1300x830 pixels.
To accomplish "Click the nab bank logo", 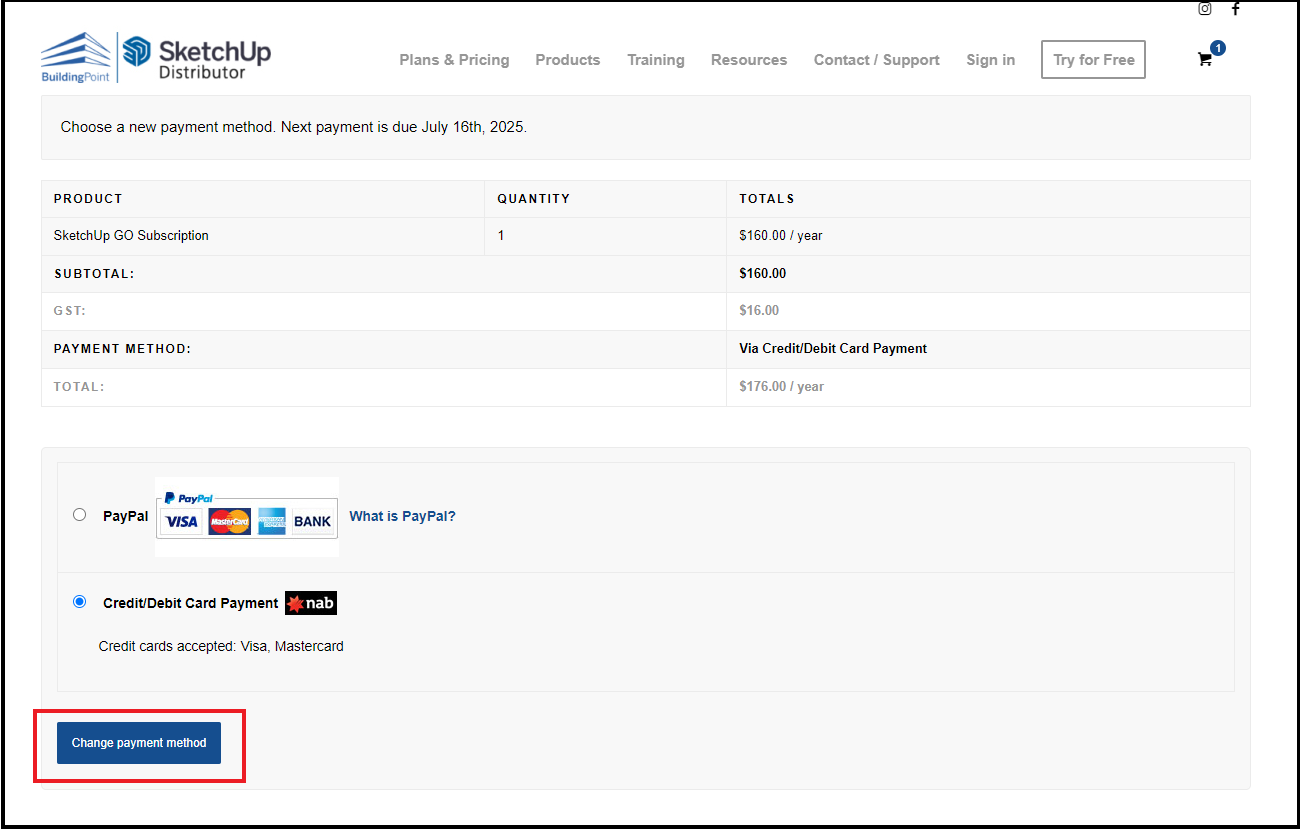I will (x=311, y=603).
